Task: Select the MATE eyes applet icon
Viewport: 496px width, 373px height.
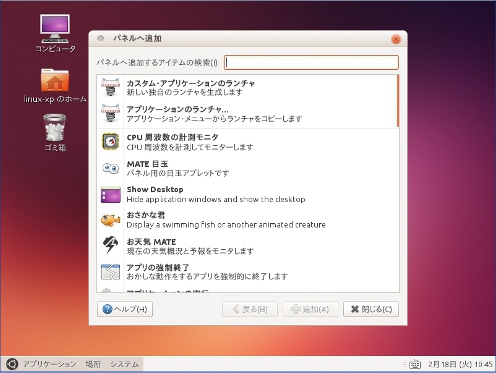Action: click(x=110, y=168)
